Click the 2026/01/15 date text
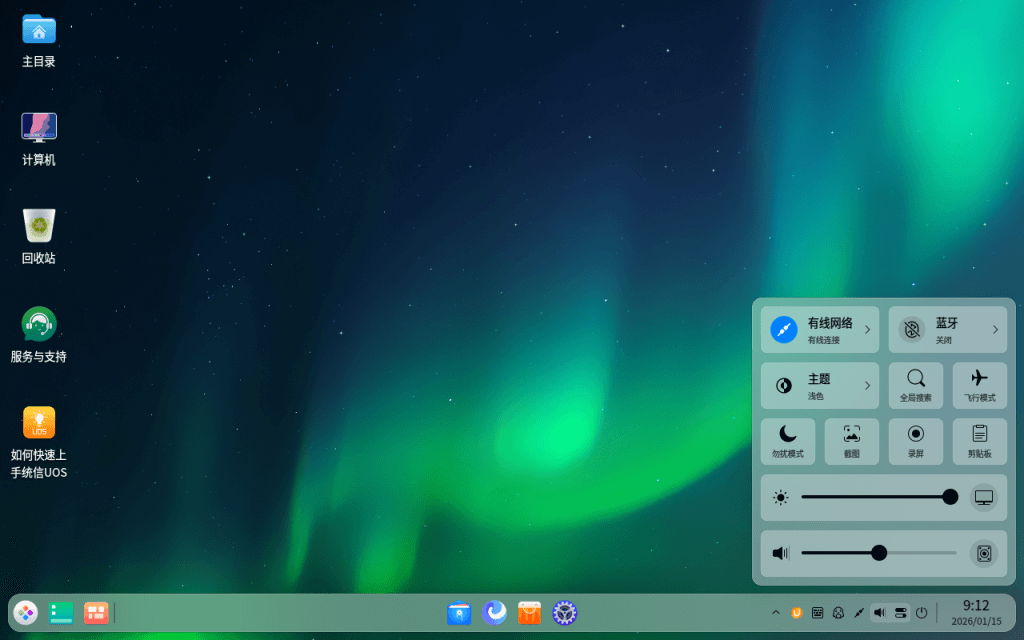The height and width of the screenshot is (640, 1024). point(976,622)
